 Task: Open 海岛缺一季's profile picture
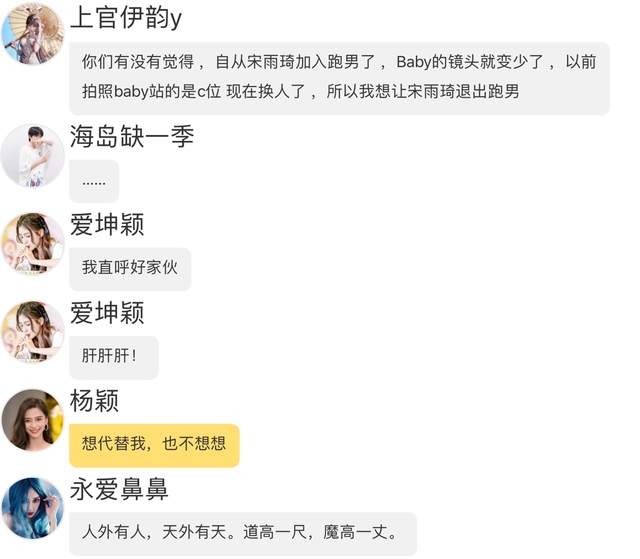click(32, 155)
